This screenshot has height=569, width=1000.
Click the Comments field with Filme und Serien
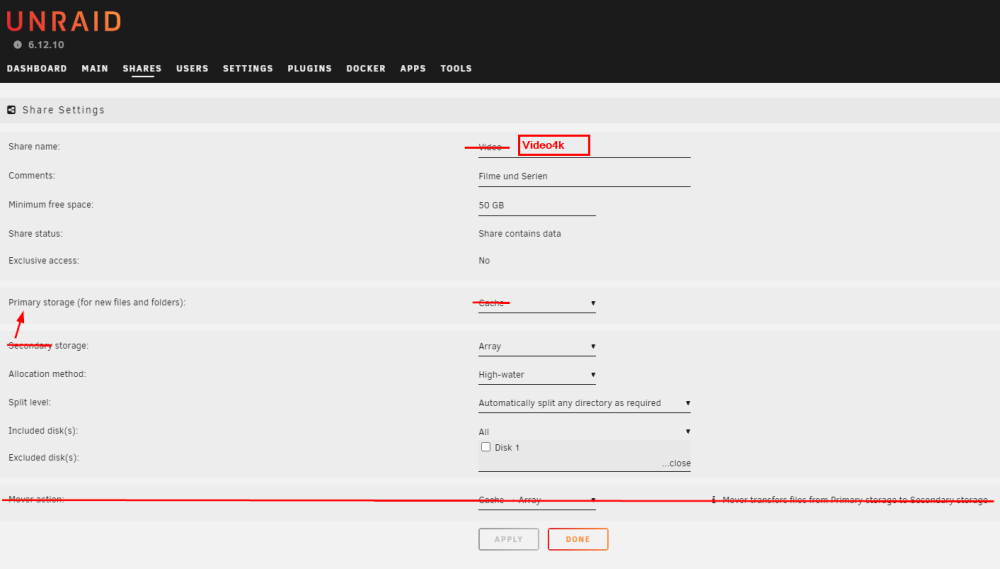(x=584, y=177)
